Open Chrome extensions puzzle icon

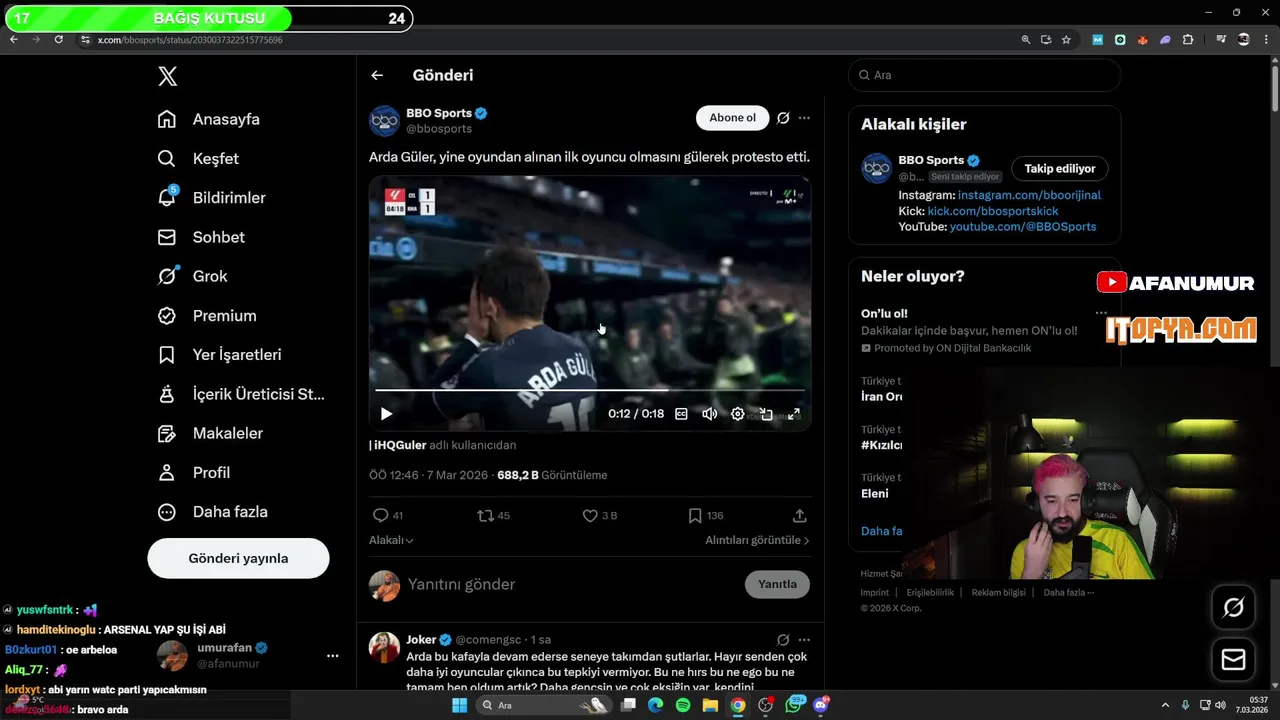click(1188, 40)
